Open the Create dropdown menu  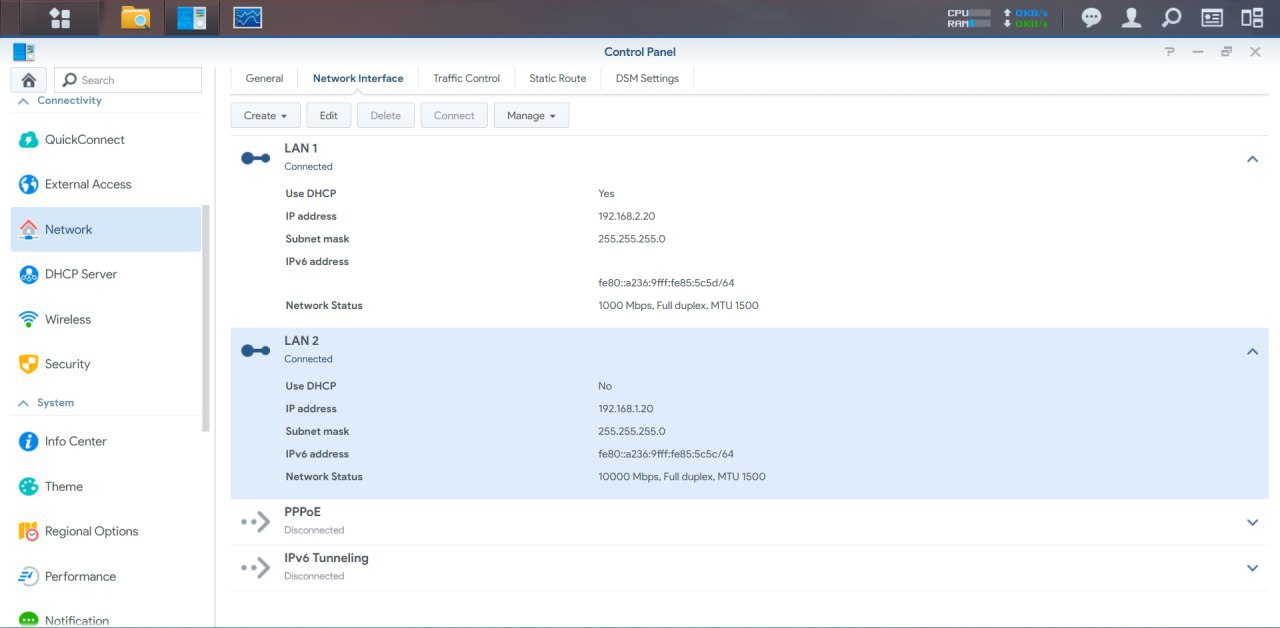[265, 116]
